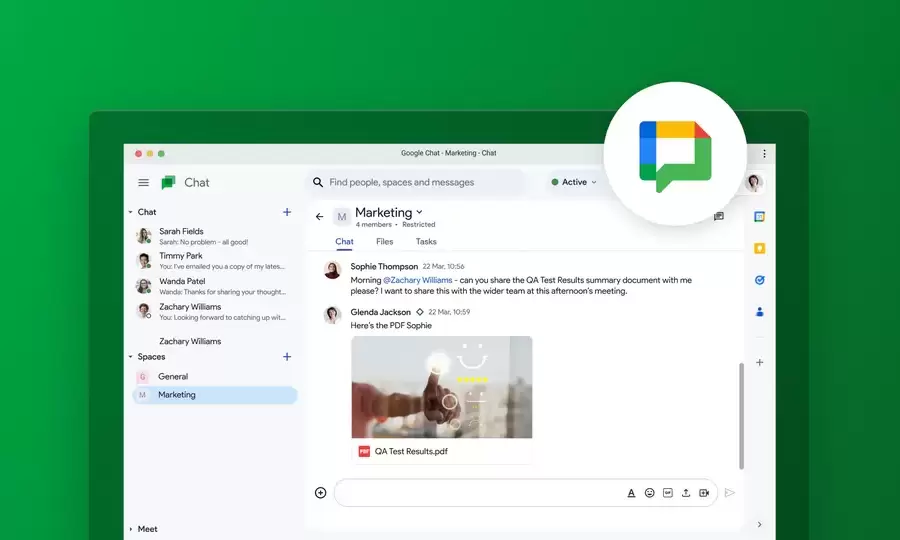Click Sophie Thompson's message avatar
The width and height of the screenshot is (900, 540).
332,270
